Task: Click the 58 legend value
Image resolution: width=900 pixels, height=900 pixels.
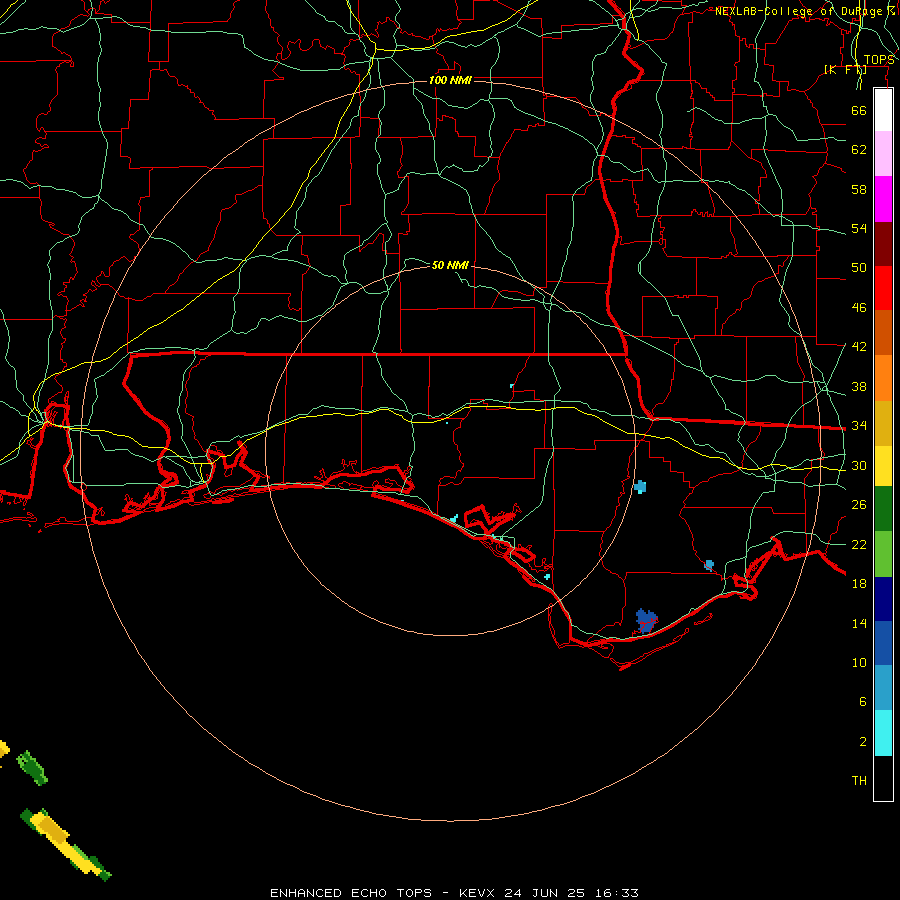Action: point(859,189)
